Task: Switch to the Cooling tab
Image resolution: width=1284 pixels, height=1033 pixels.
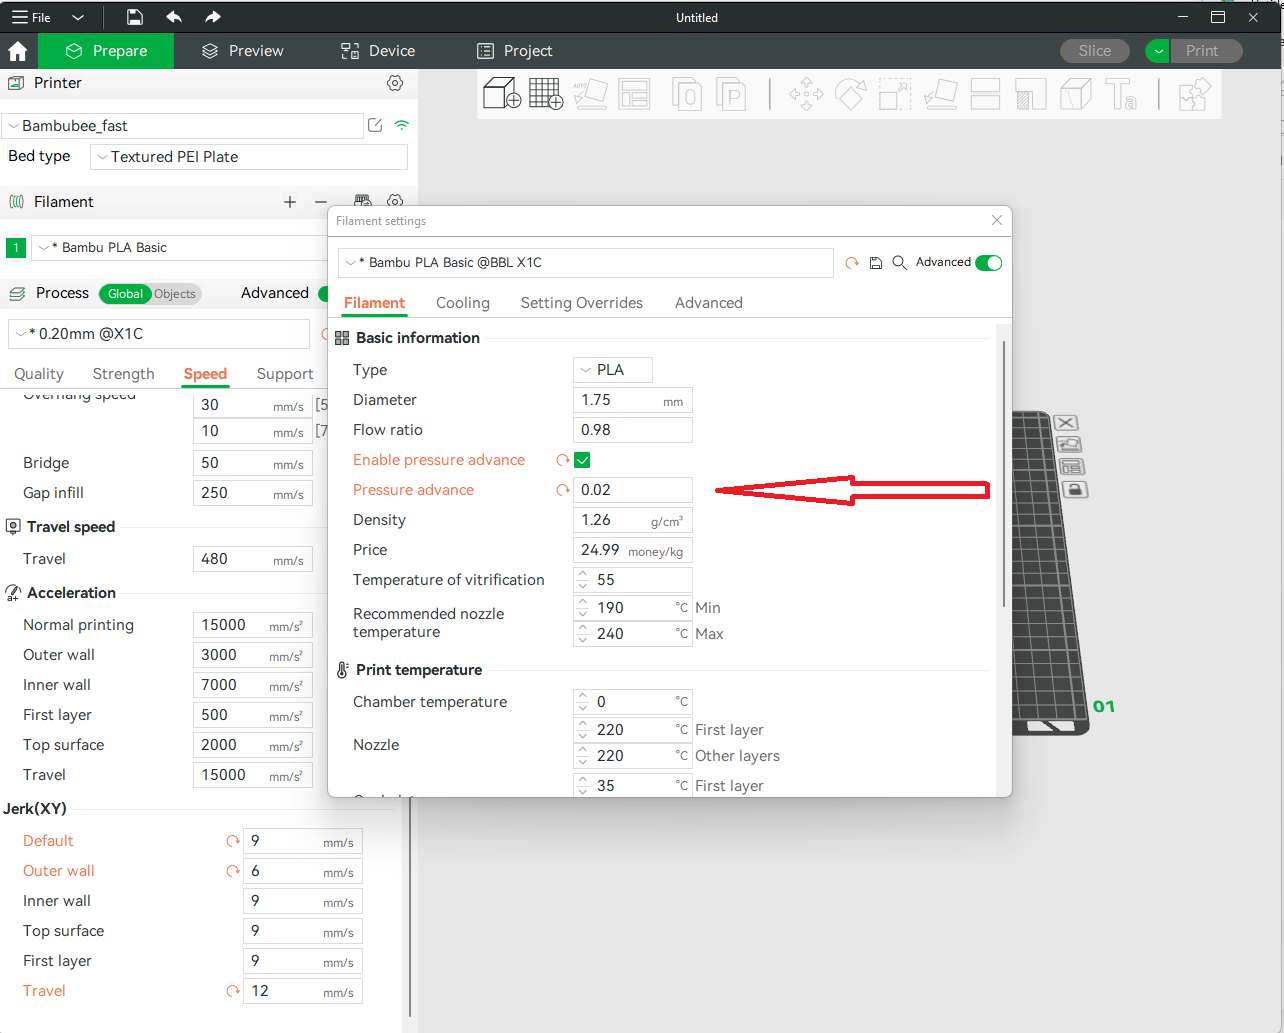Action: point(462,303)
